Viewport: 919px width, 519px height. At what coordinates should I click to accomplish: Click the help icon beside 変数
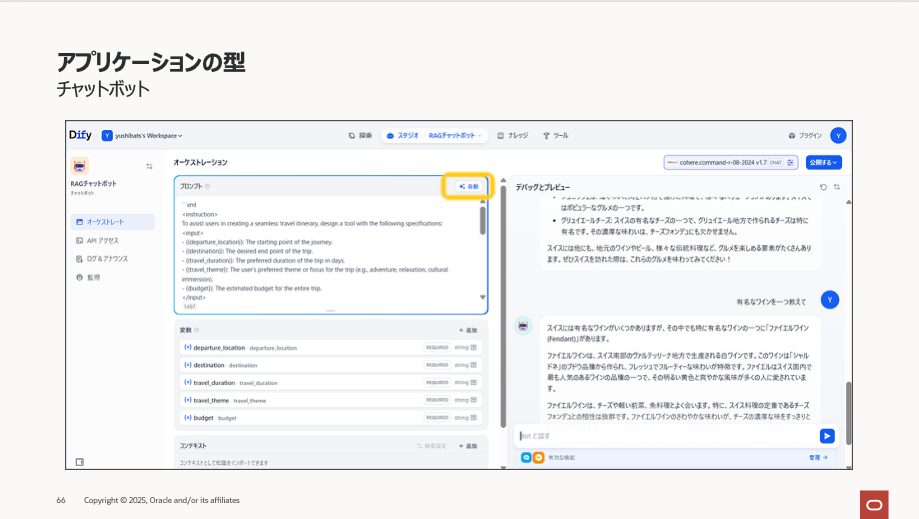[196, 330]
